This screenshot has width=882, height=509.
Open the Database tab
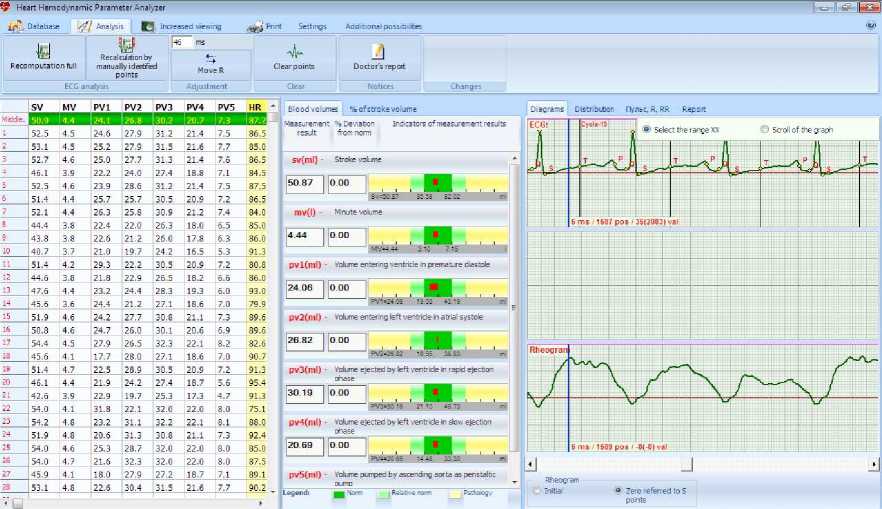[36, 24]
